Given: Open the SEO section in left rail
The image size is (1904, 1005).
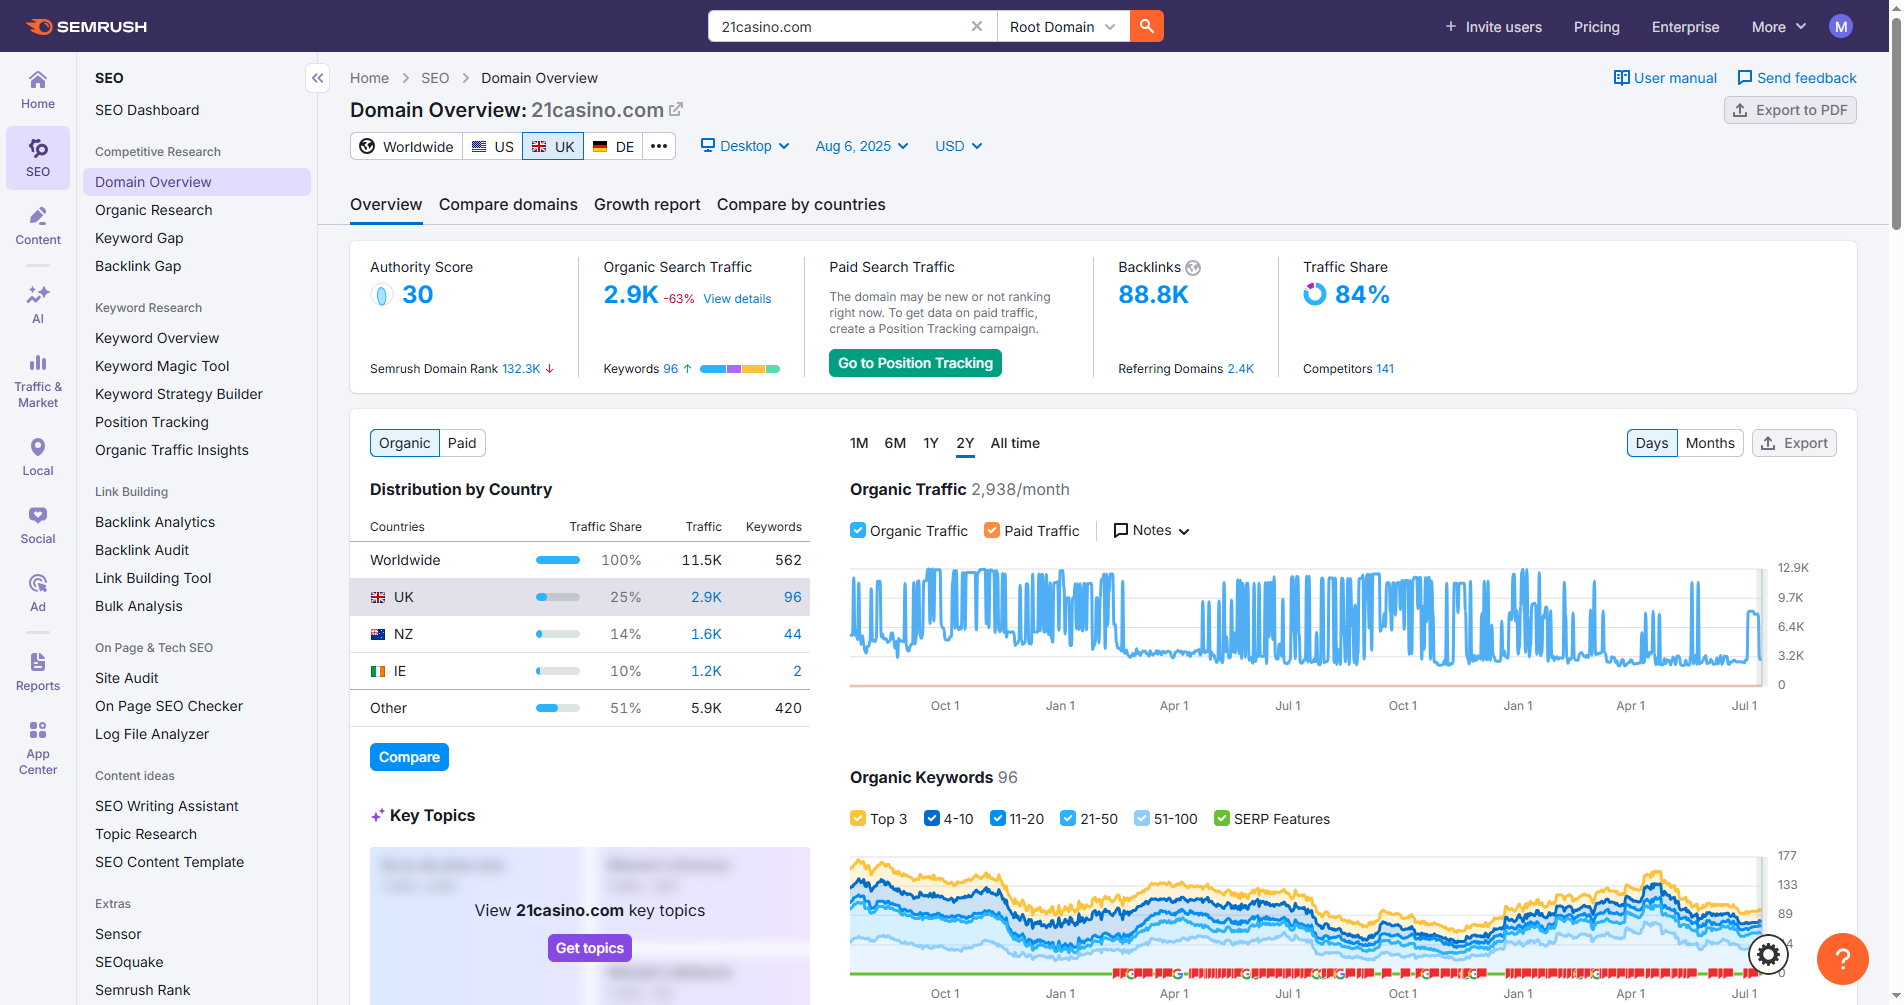Looking at the screenshot, I should (x=38, y=158).
